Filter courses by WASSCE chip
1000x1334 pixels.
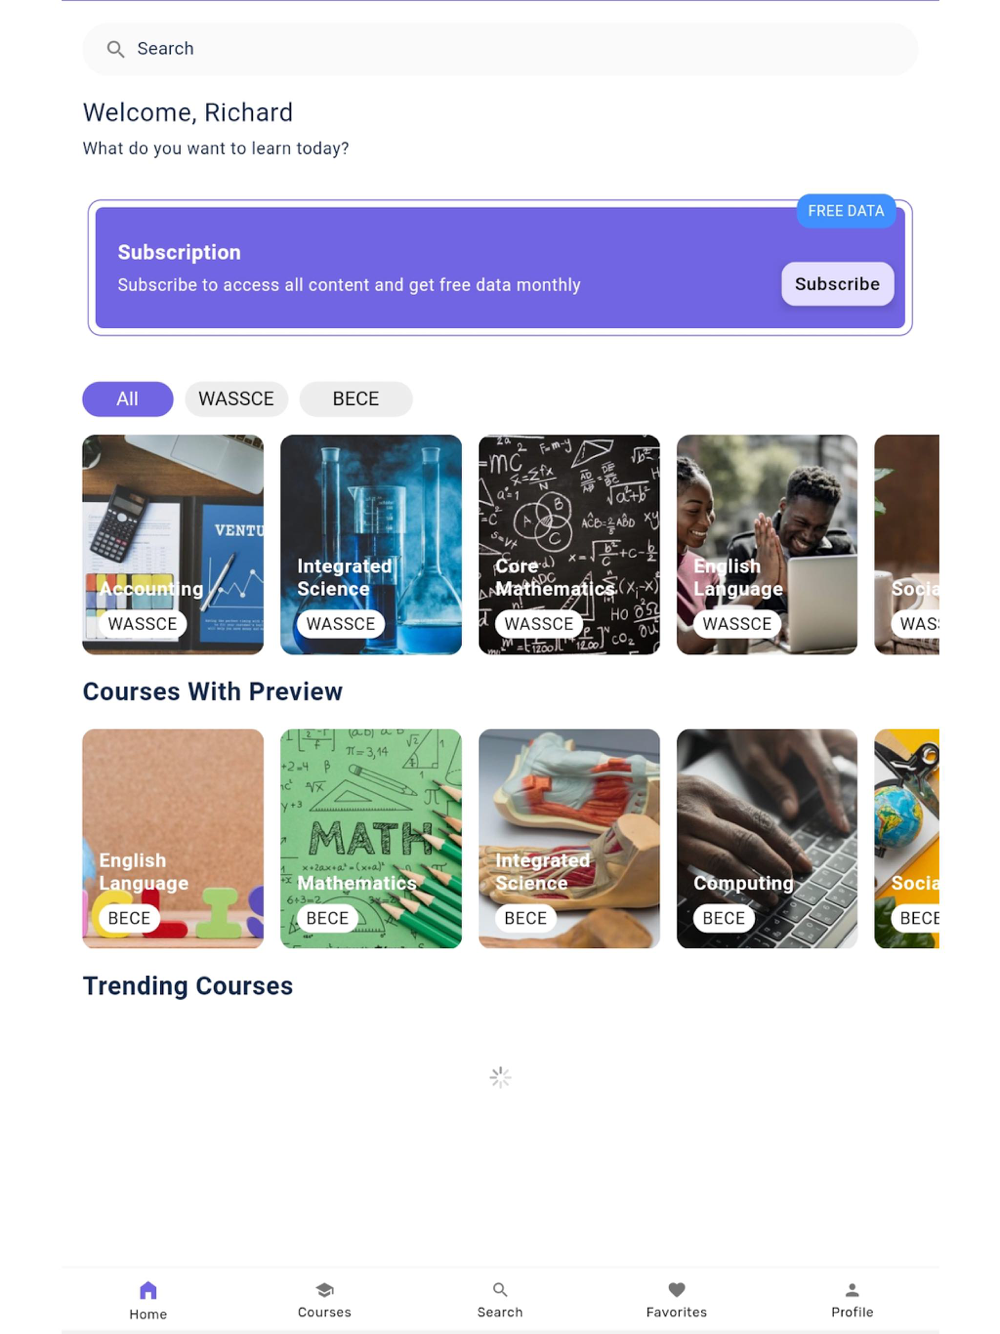(x=236, y=399)
